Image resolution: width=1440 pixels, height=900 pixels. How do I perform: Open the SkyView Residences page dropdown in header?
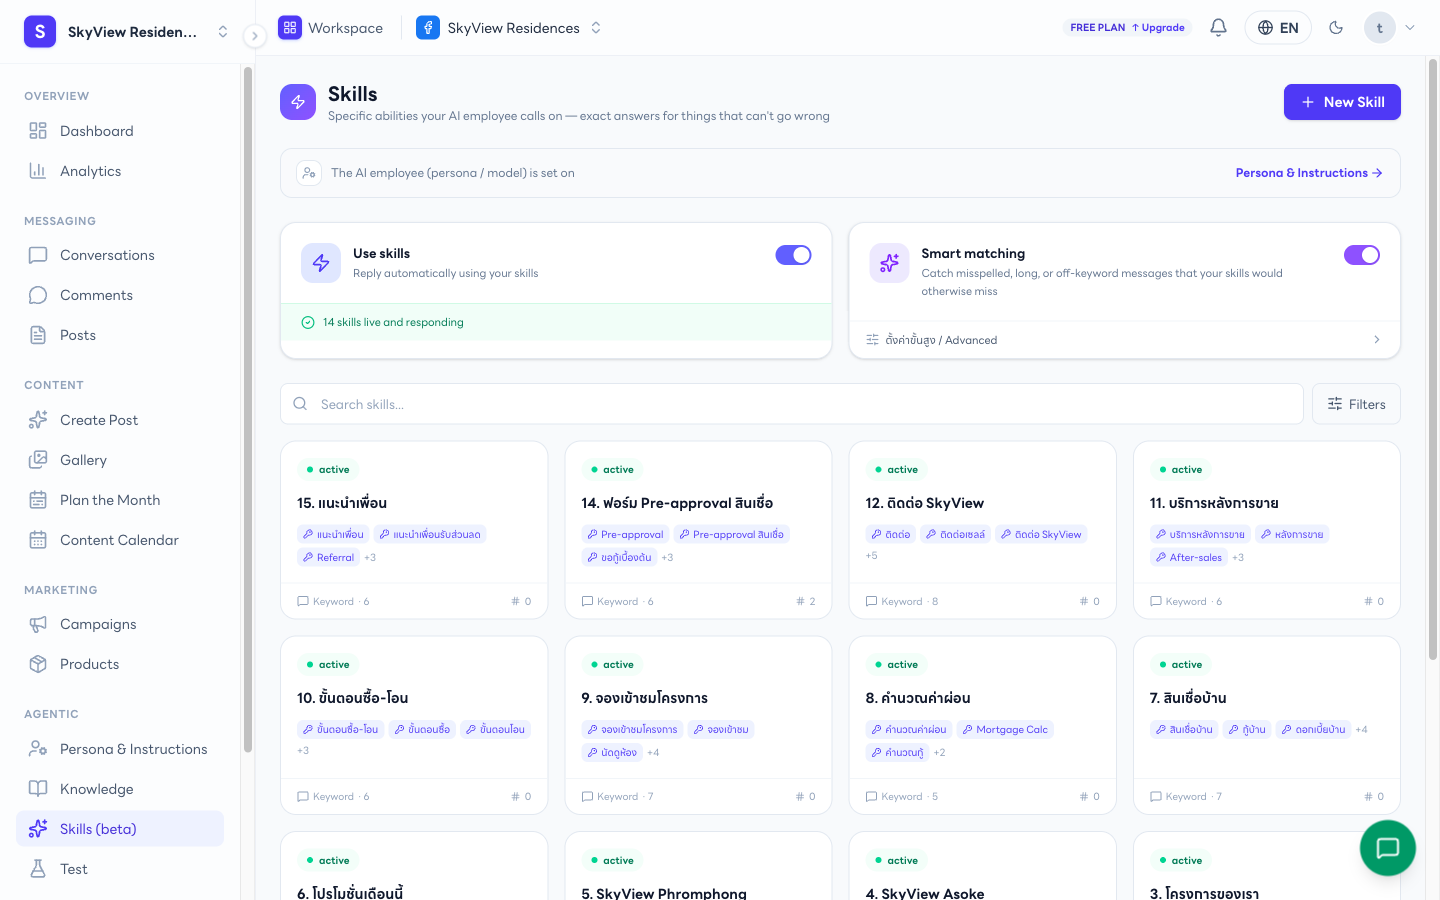point(509,28)
